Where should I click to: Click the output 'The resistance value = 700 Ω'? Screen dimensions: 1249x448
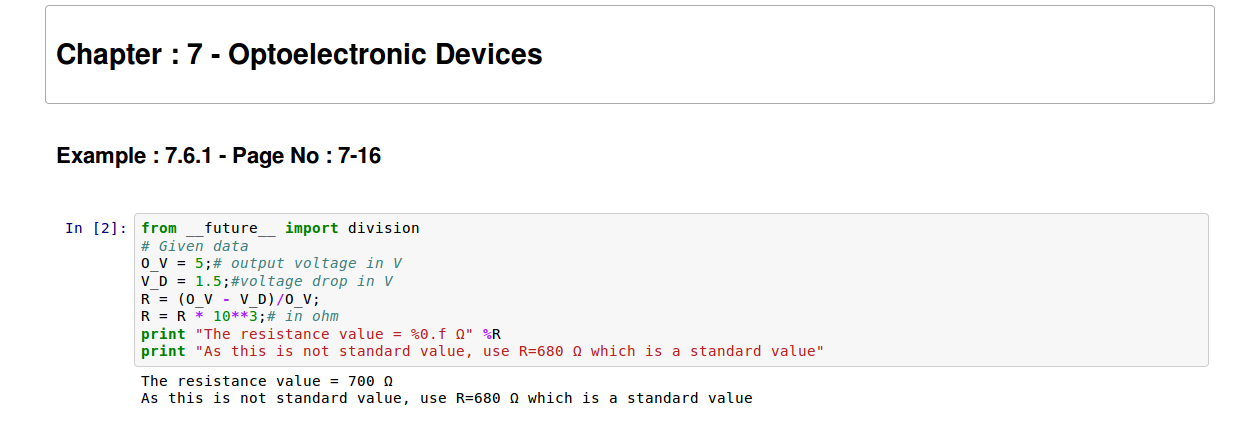[x=266, y=381]
